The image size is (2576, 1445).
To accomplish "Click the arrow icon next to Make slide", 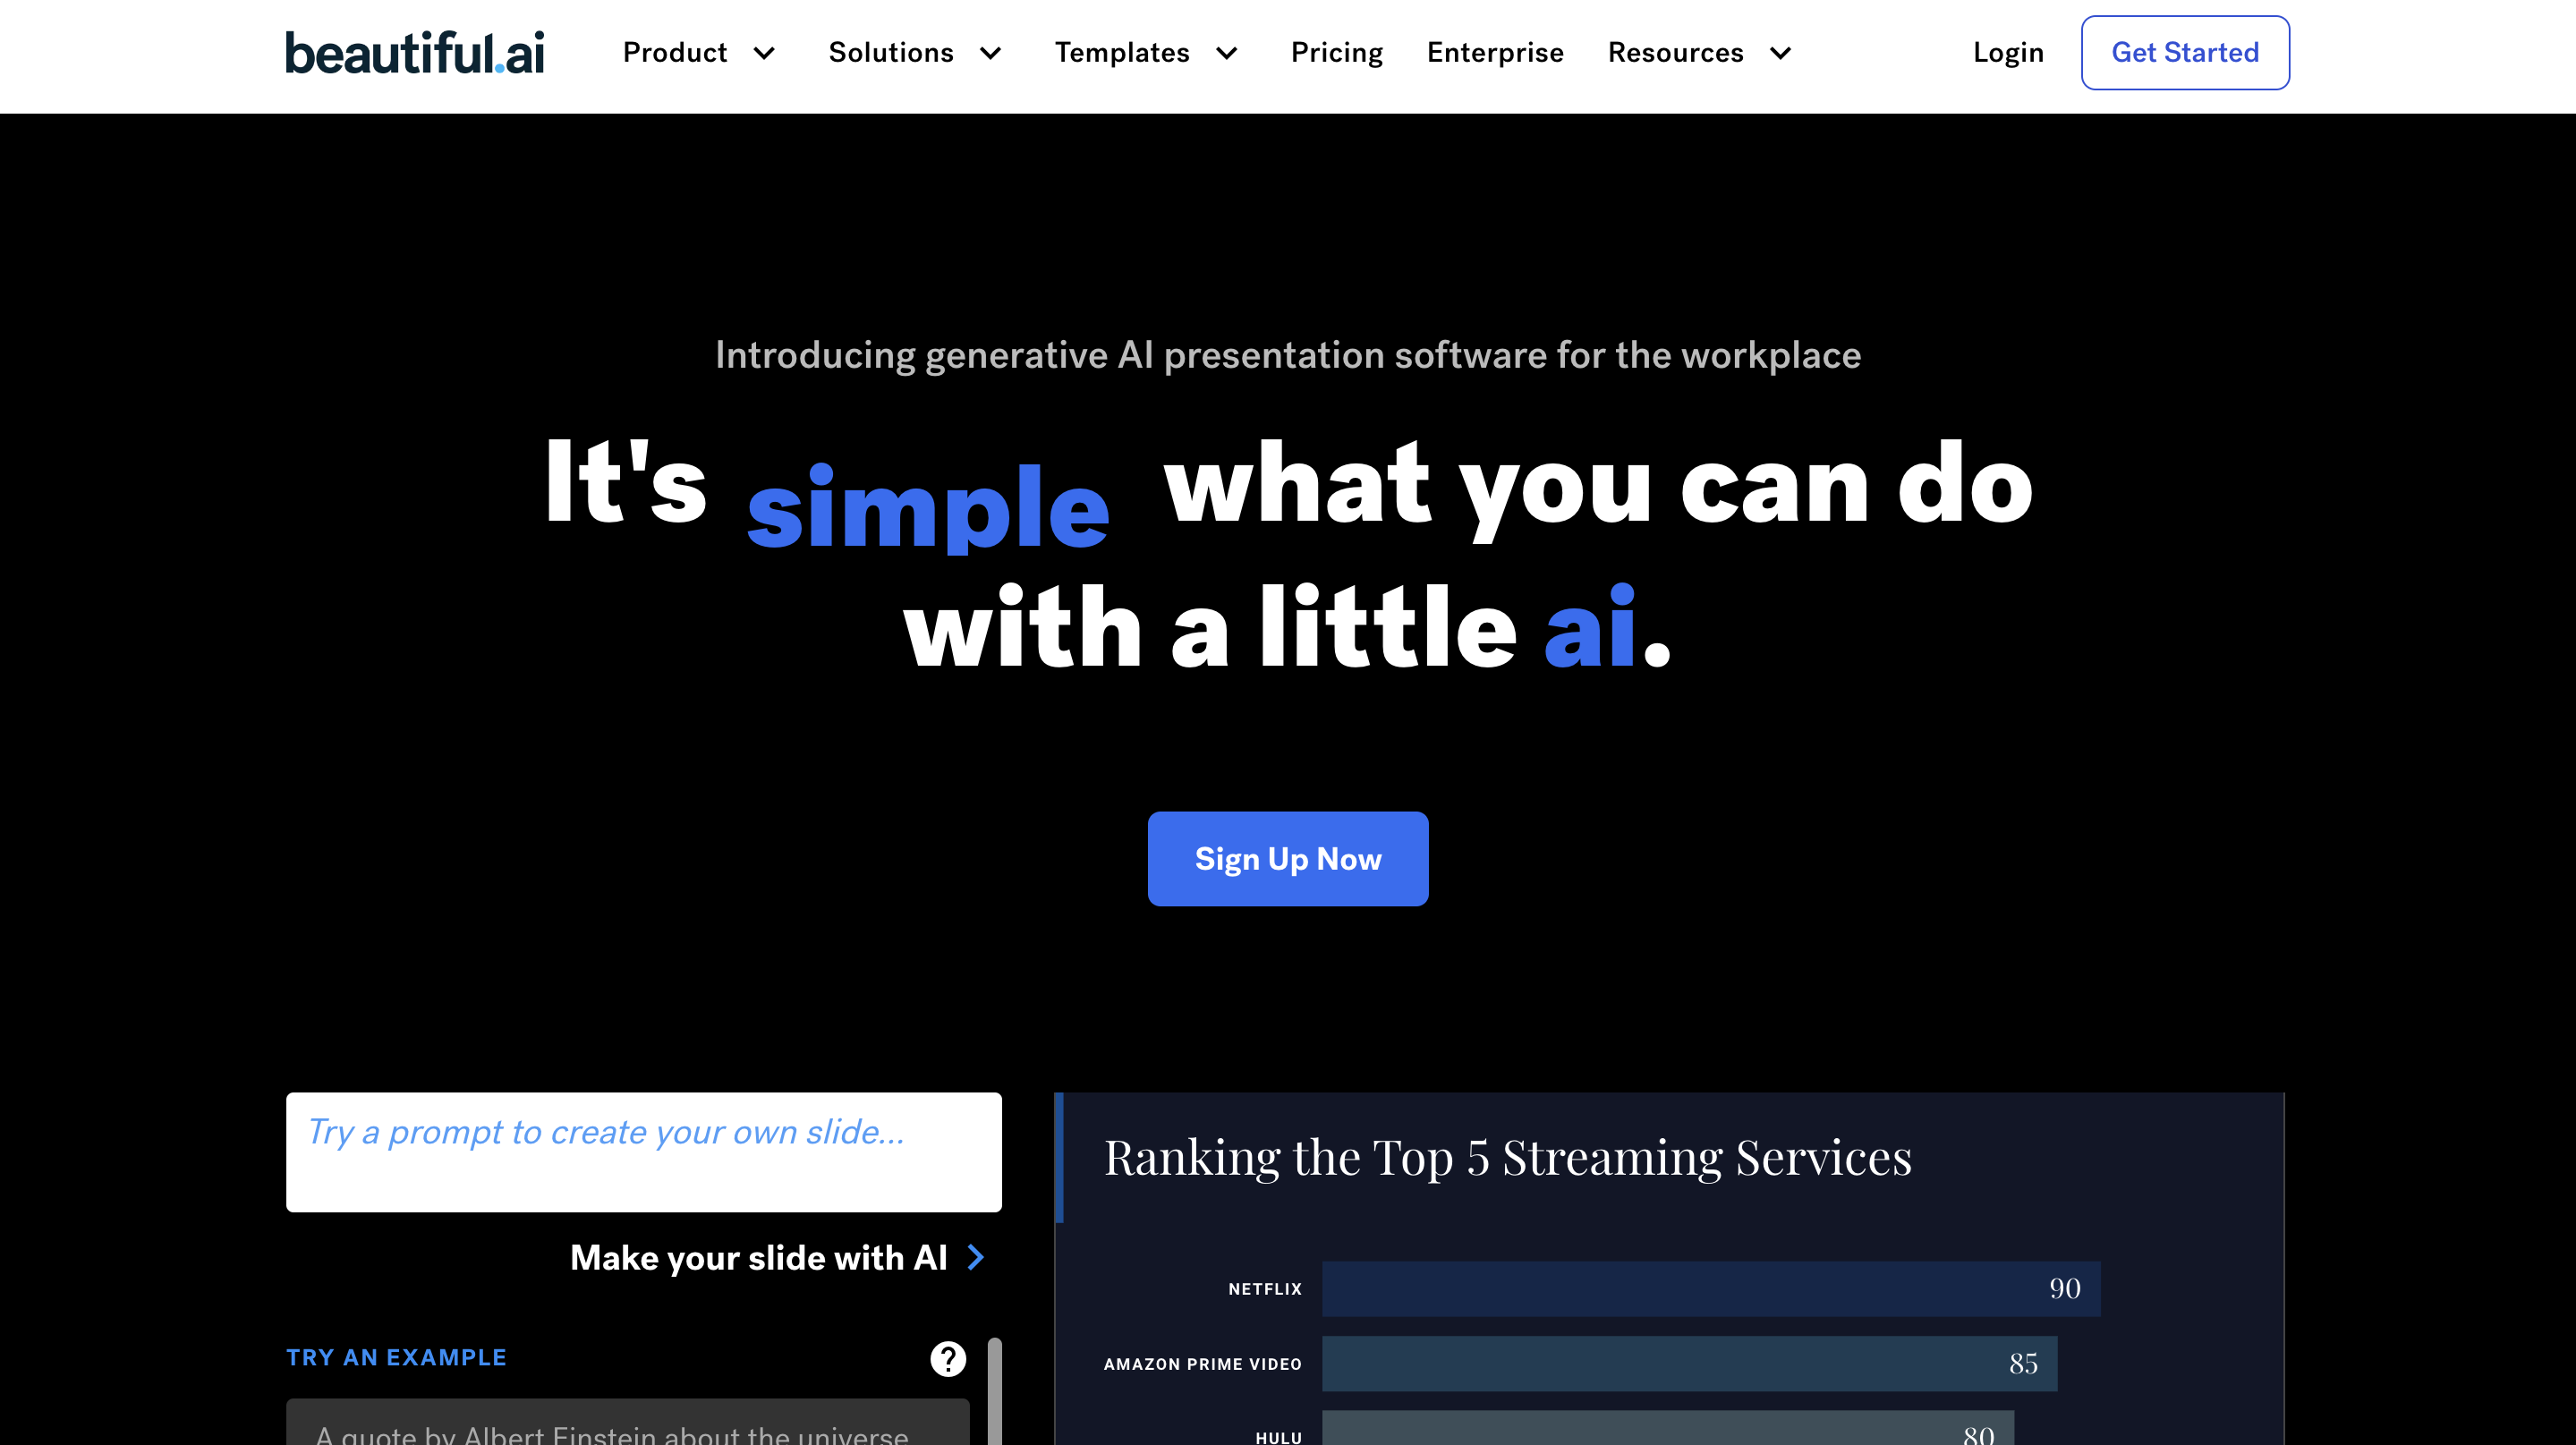I will pyautogui.click(x=978, y=1257).
